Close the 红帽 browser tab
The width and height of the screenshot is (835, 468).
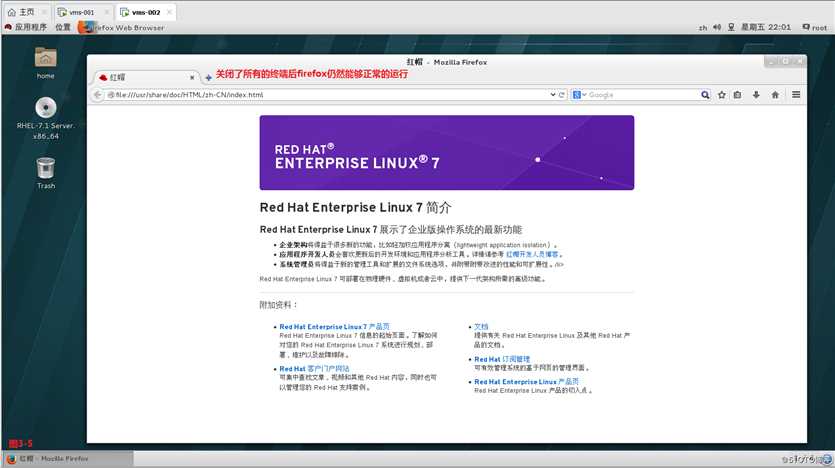click(192, 78)
